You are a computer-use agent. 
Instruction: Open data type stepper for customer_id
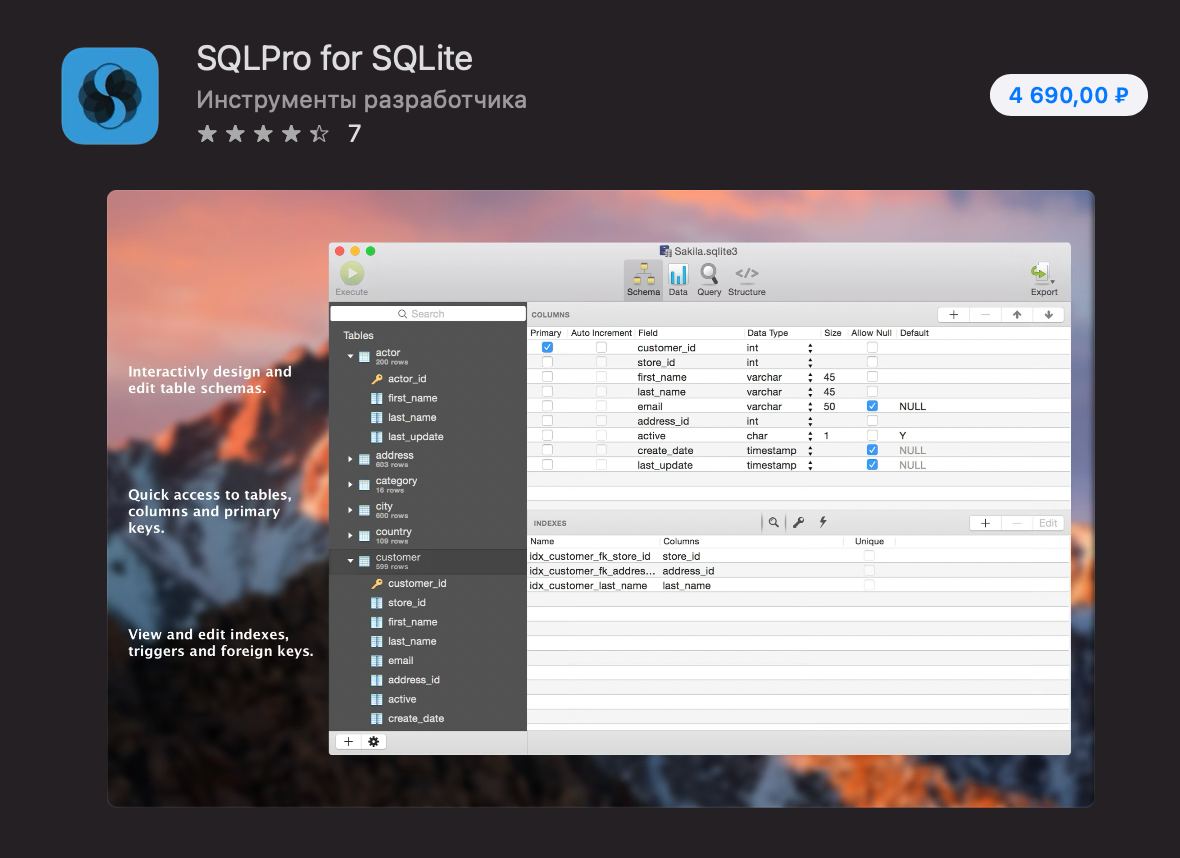click(x=810, y=348)
